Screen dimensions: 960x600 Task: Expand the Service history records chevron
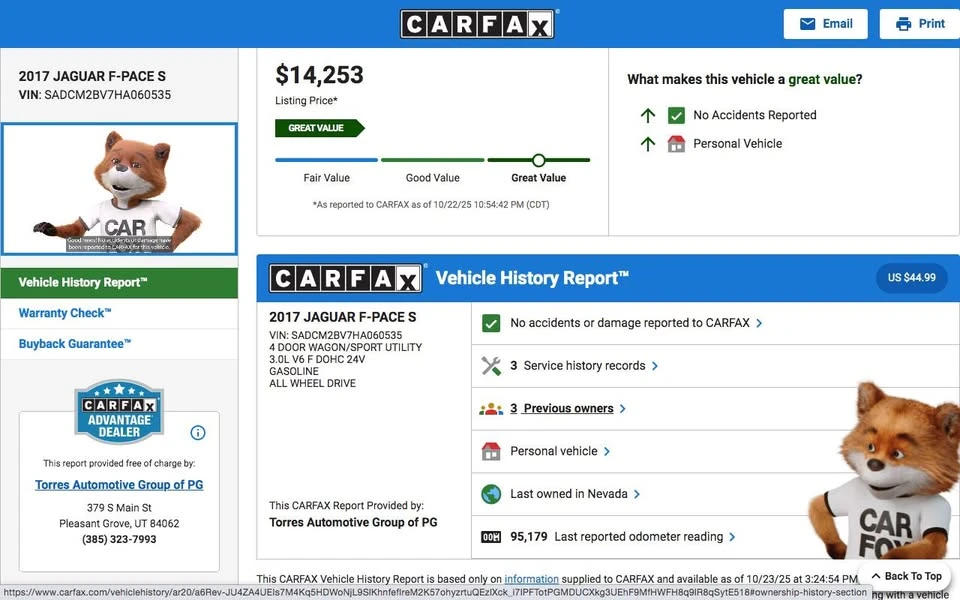tap(655, 366)
